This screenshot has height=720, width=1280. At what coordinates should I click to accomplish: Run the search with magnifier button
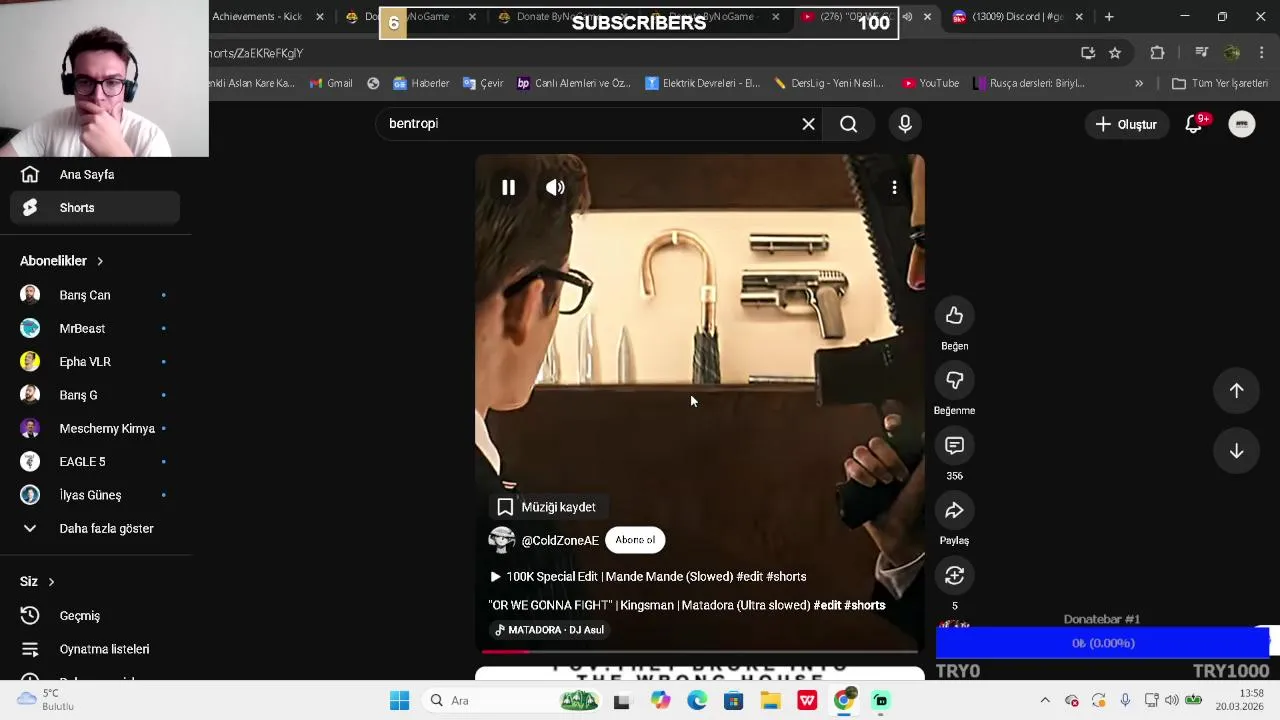(848, 124)
